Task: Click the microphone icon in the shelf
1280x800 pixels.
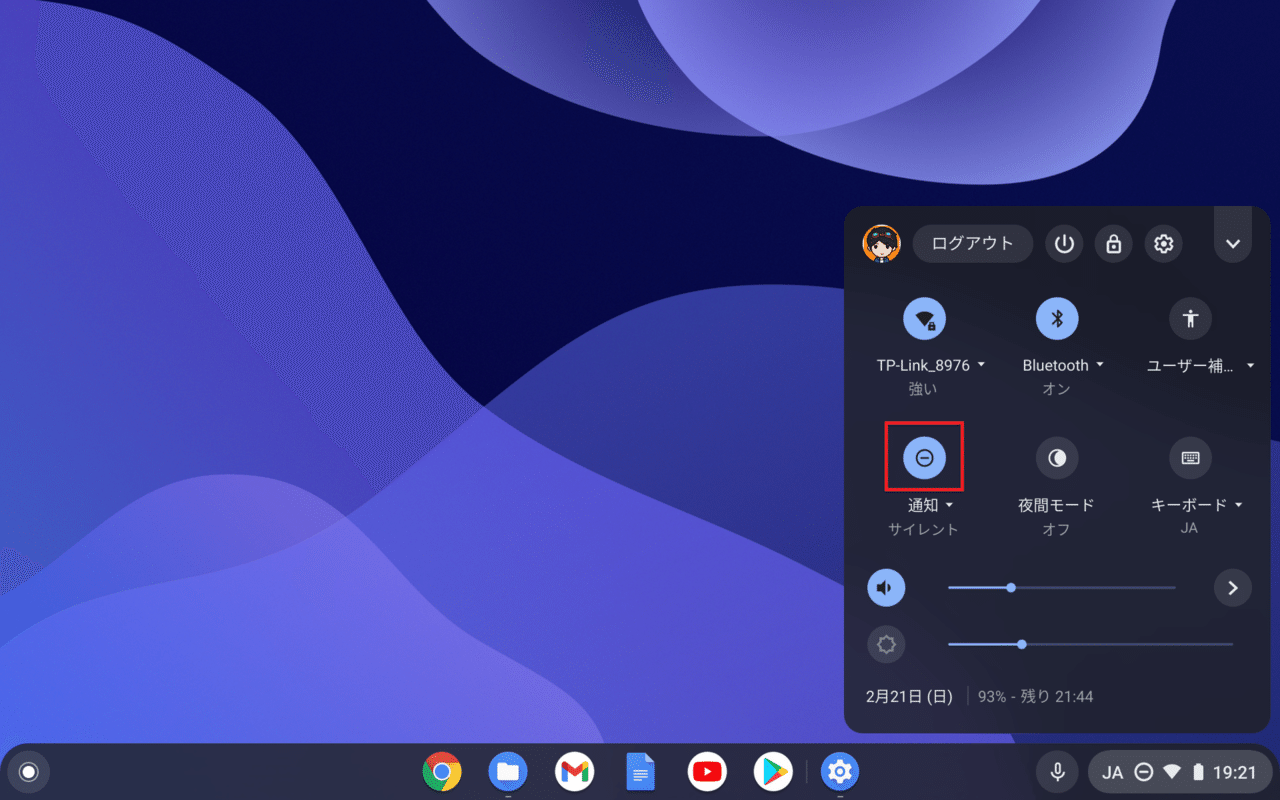Action: coord(1057,771)
